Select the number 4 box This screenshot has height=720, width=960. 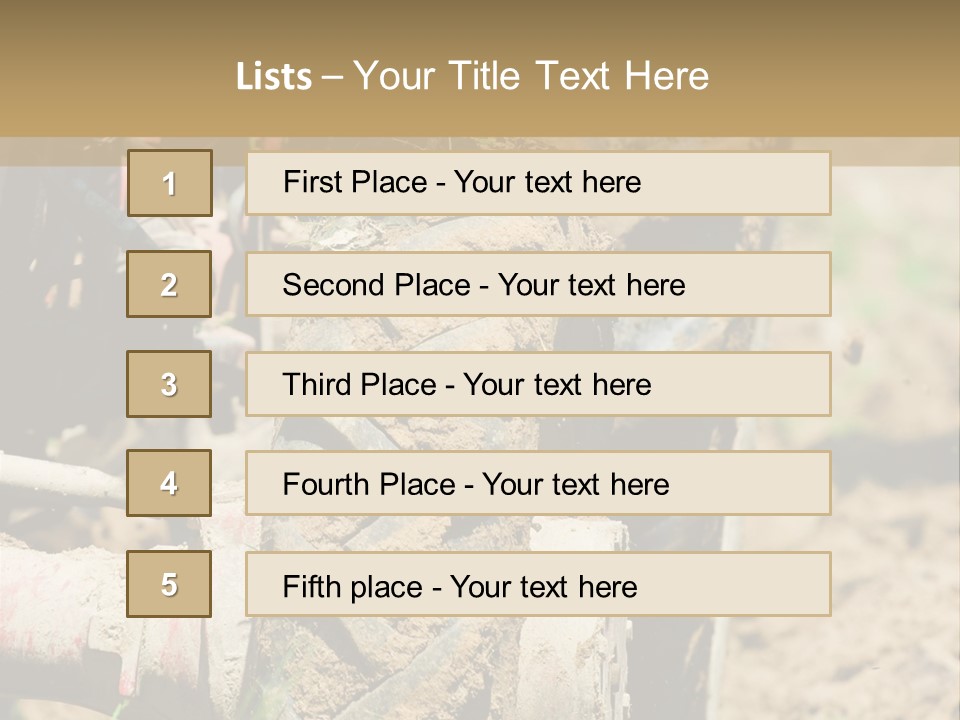pos(169,483)
